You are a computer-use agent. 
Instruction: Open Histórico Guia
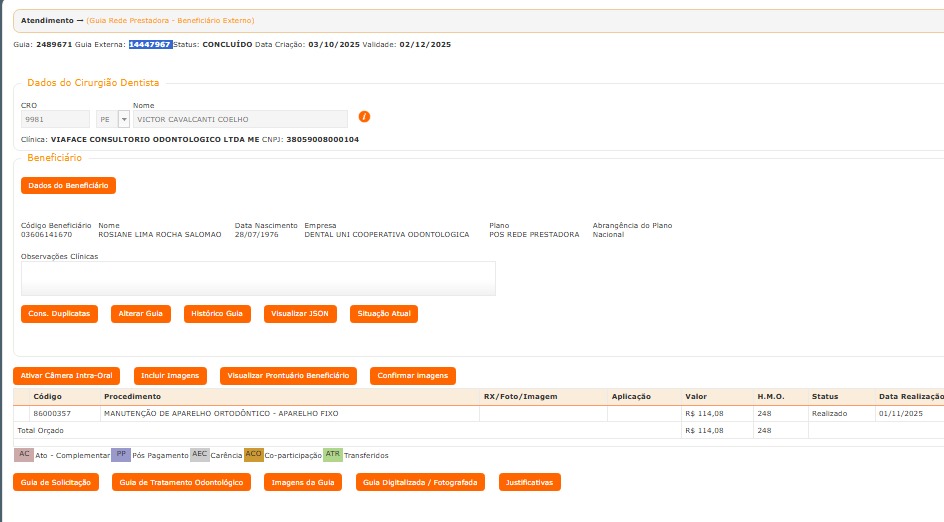point(216,314)
